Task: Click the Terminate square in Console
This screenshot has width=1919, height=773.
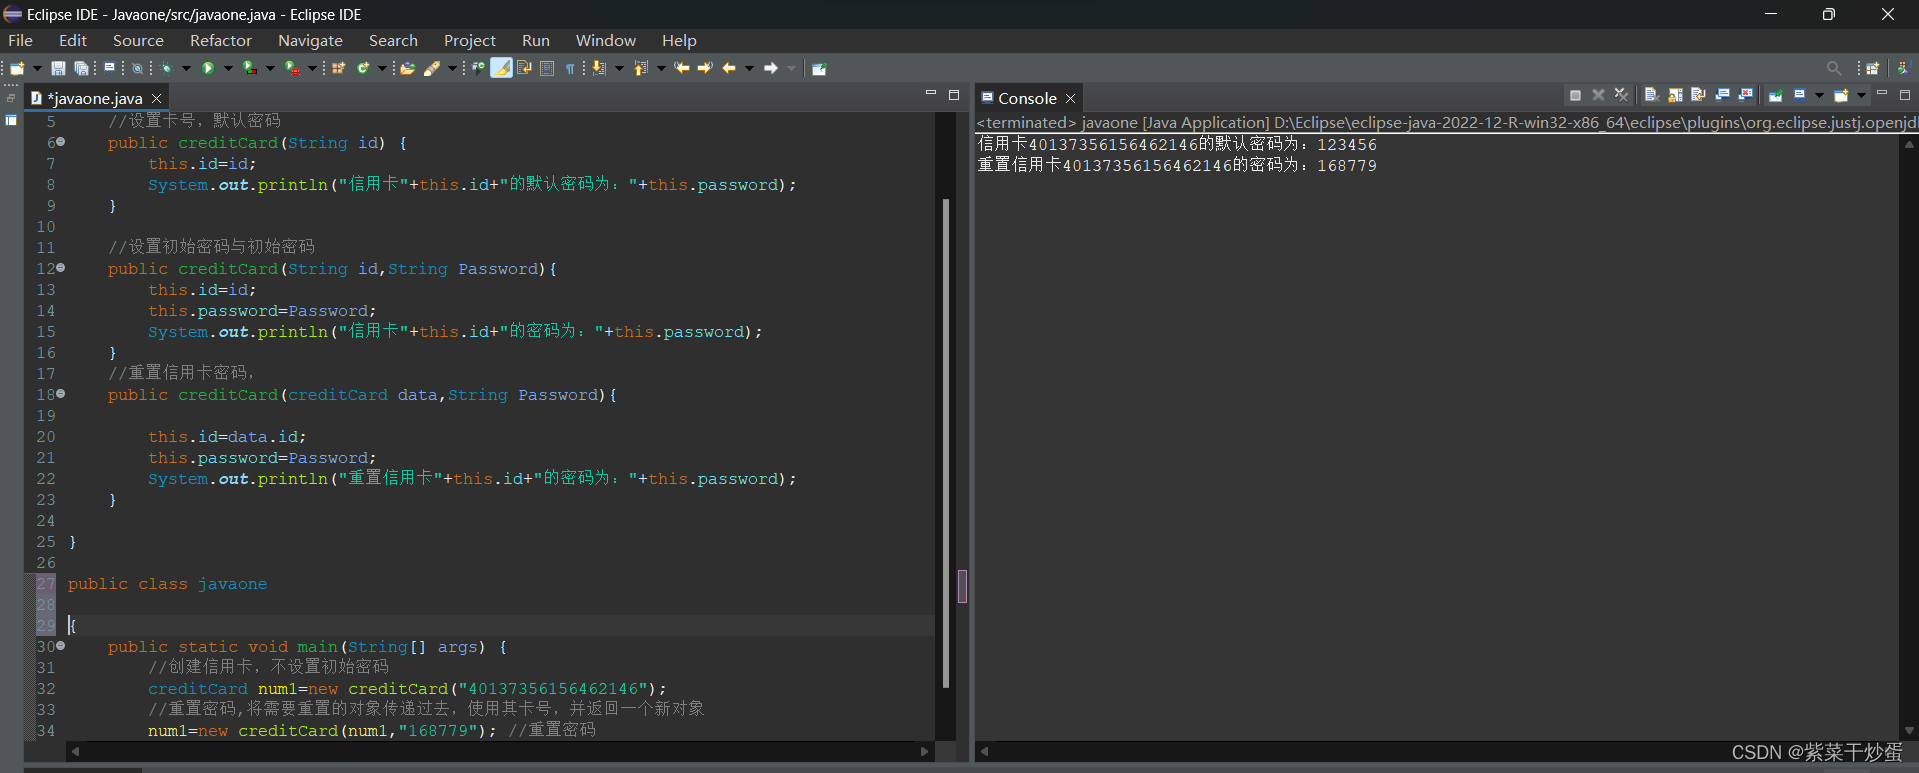Action: pyautogui.click(x=1575, y=95)
